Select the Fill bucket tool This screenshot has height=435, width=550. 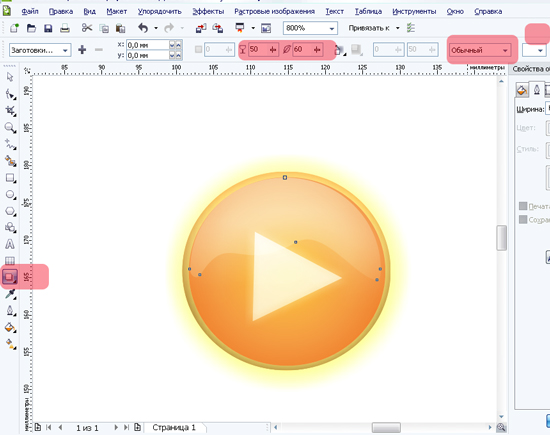click(x=10, y=328)
